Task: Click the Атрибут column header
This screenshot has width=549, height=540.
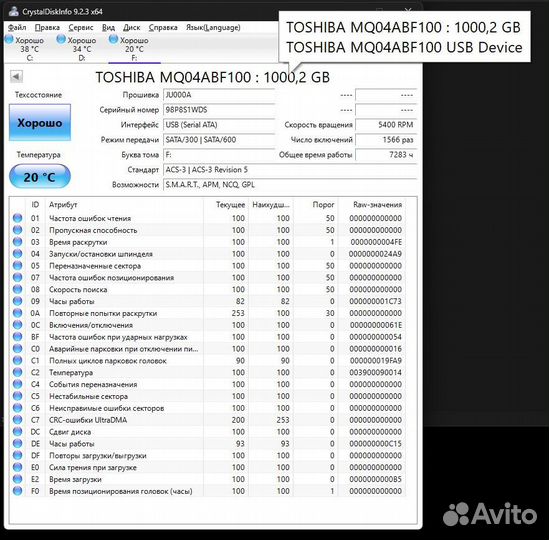Action: pyautogui.click(x=63, y=205)
